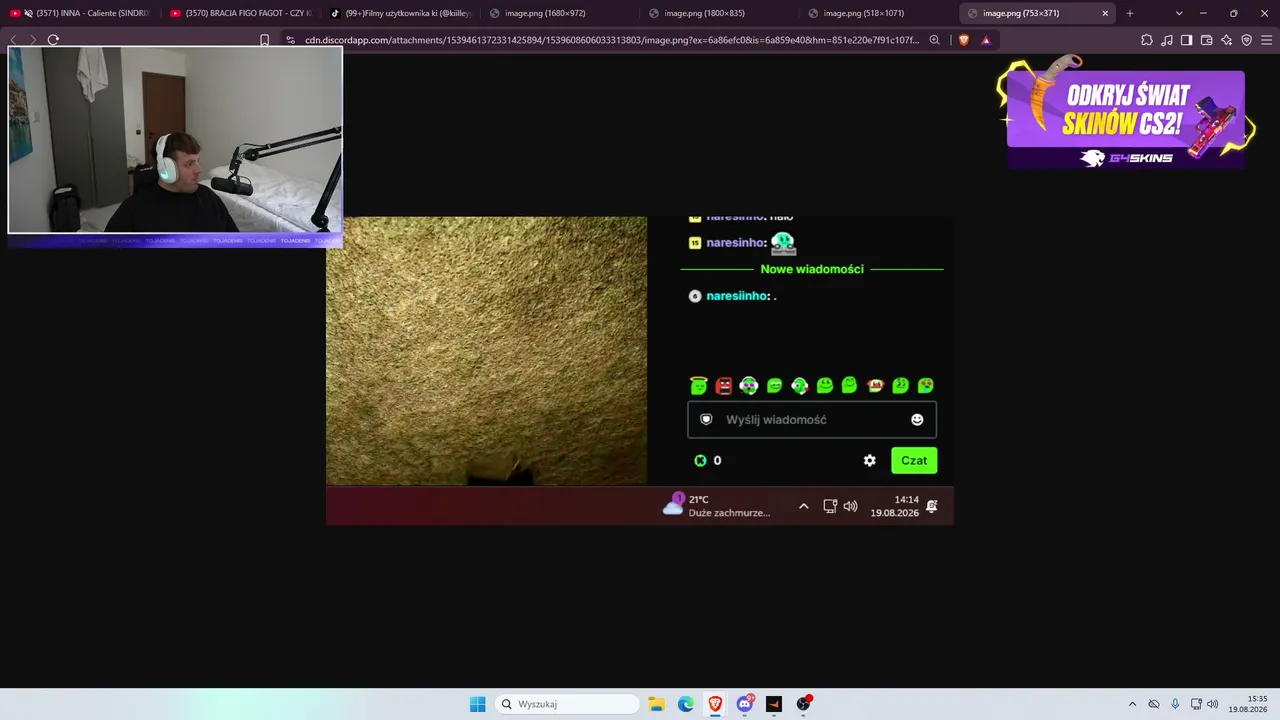Reload the current page
The height and width of the screenshot is (720, 1280).
tap(53, 40)
